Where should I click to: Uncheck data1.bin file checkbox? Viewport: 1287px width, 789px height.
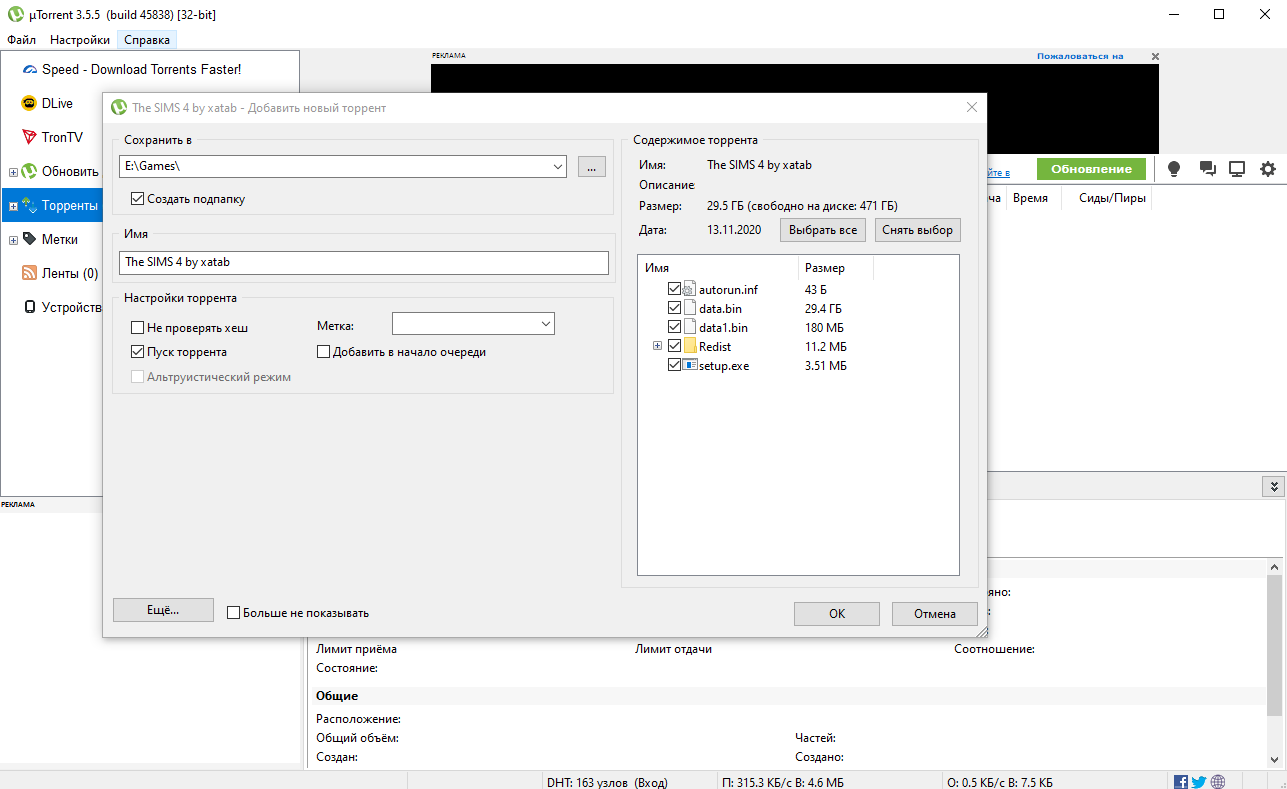coord(674,327)
